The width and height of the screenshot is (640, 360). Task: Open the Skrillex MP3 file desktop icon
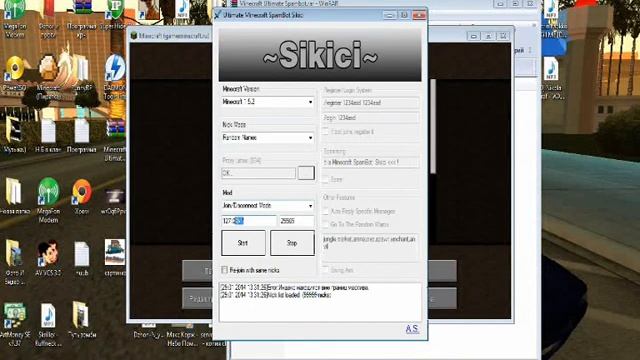48,316
